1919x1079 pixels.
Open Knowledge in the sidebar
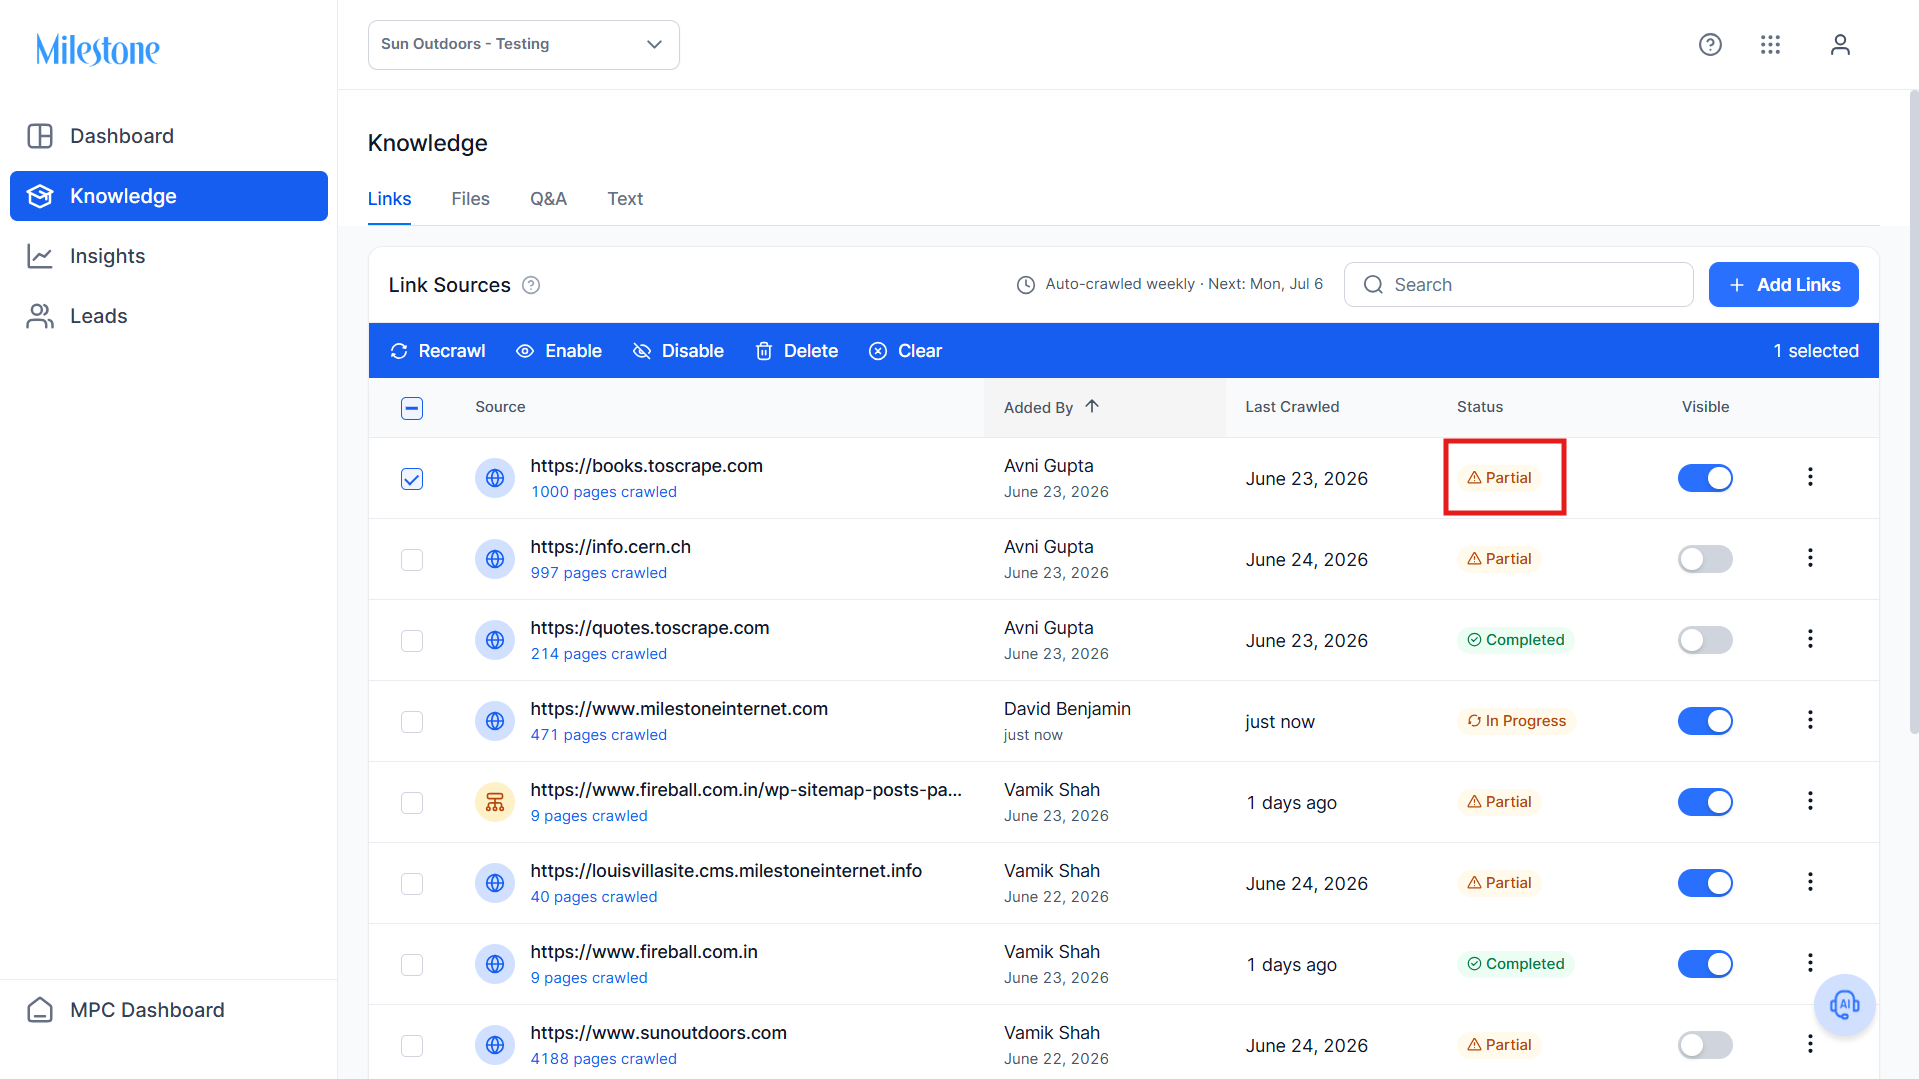tap(169, 196)
